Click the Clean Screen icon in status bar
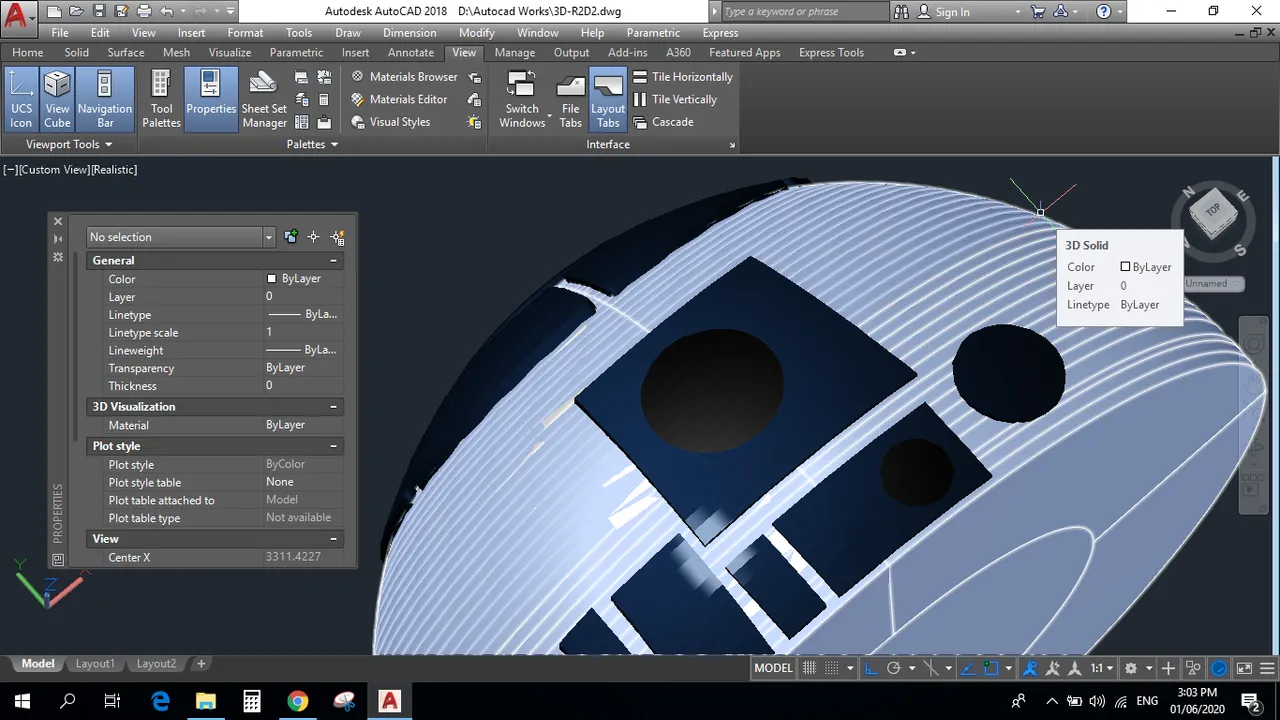Screen dimensions: 1280x720 coord(1244,668)
